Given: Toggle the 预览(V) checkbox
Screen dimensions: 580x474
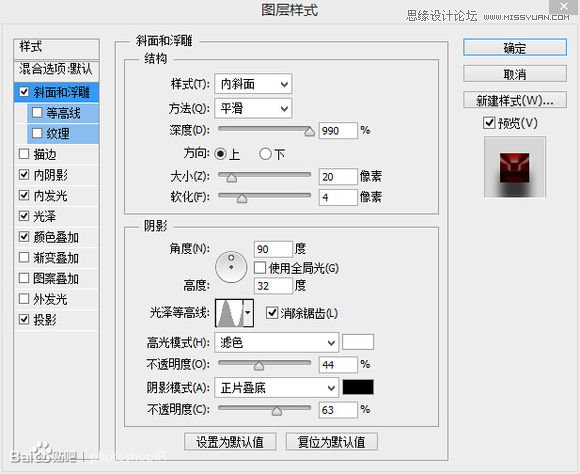Looking at the screenshot, I should [489, 123].
